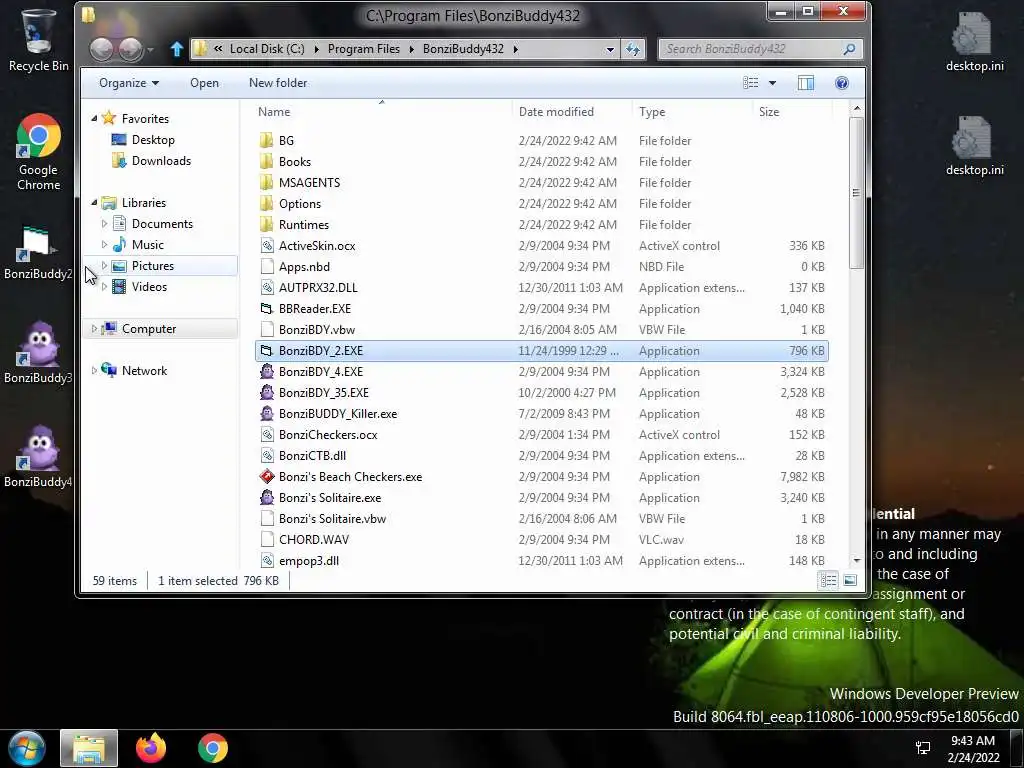Click Show desktop button at taskbar edge

1016,749
